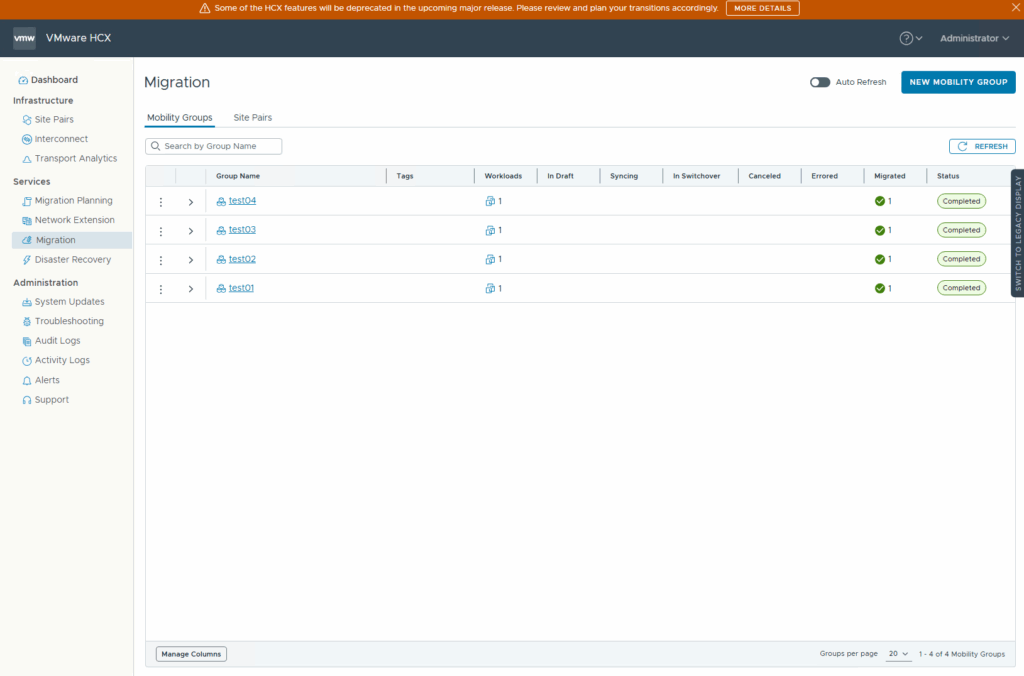1024x676 pixels.
Task: Open three-dot actions menu for test04
Action: (160, 202)
